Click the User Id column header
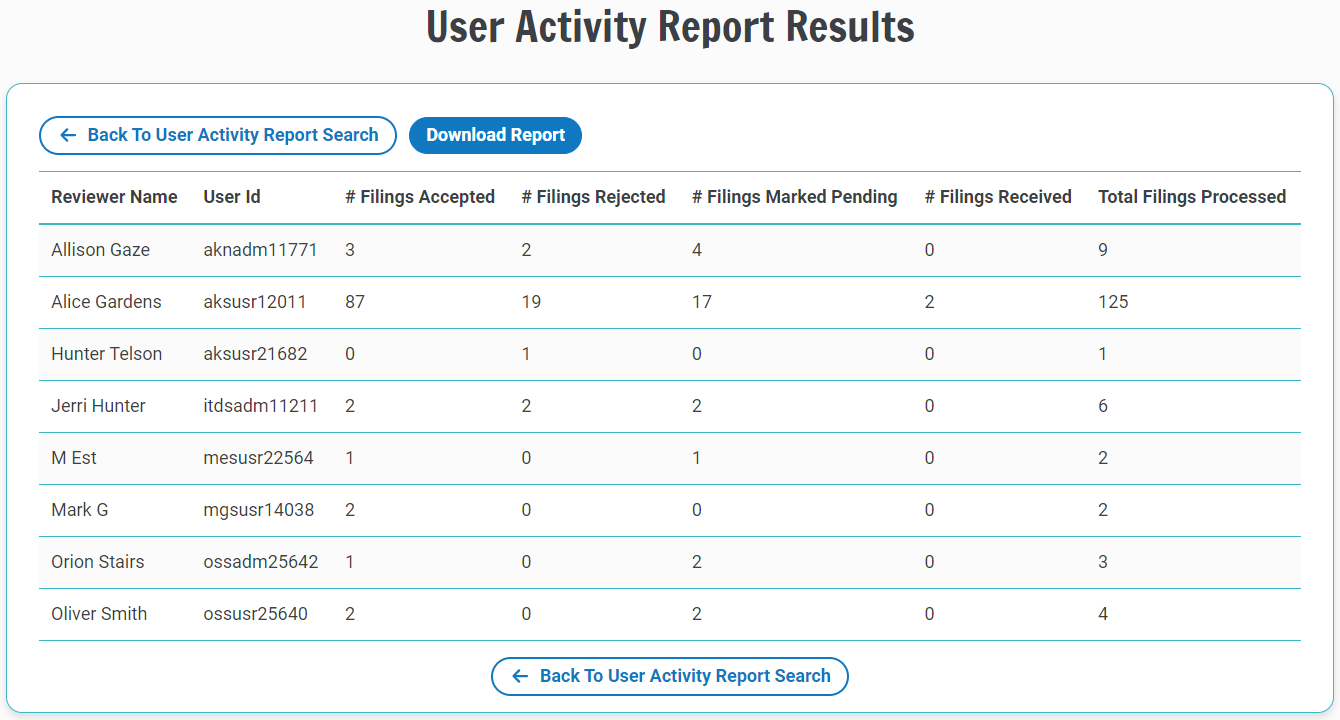The width and height of the screenshot is (1340, 720). [x=231, y=197]
